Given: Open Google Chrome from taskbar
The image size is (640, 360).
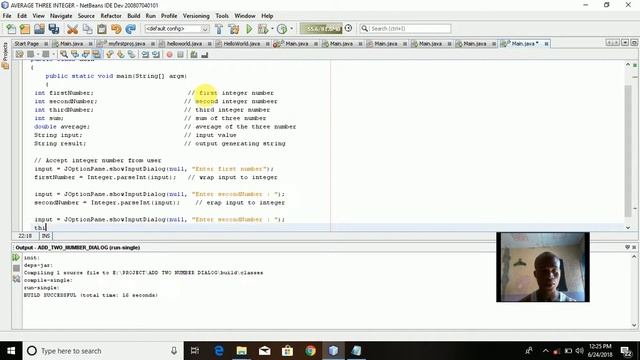Looking at the screenshot, I should (310, 351).
